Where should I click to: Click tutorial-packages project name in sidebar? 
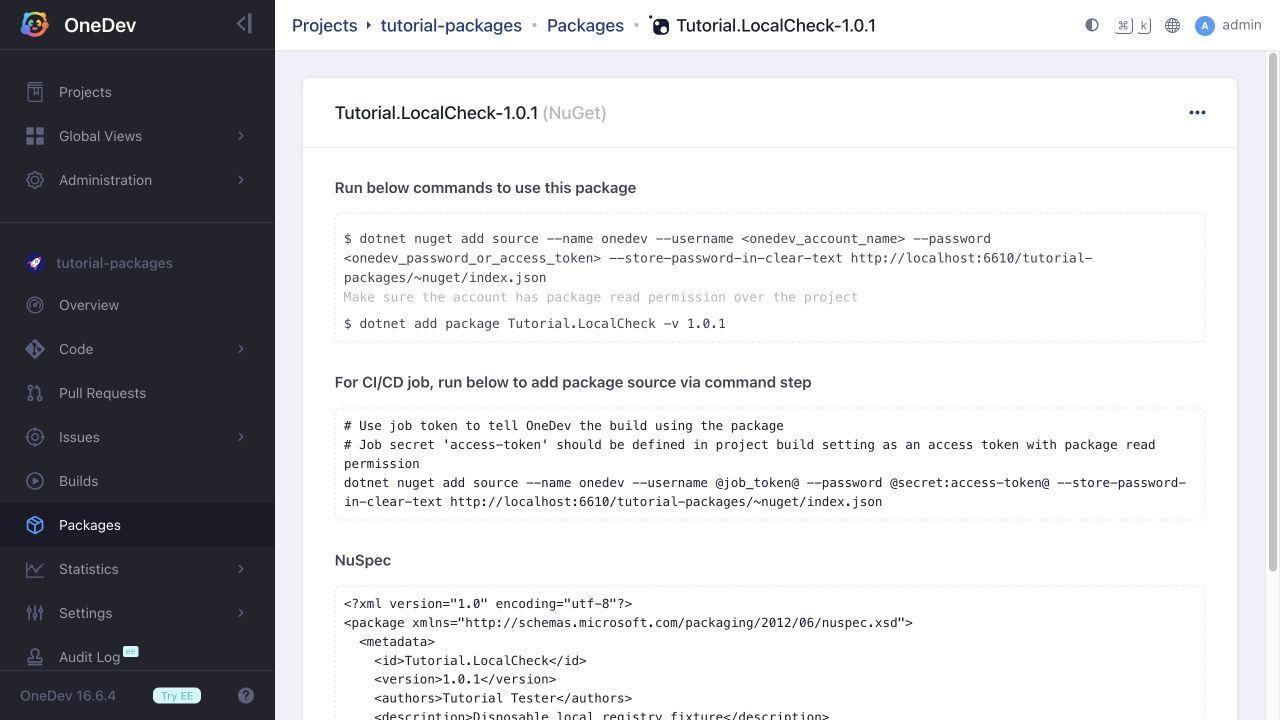(114, 263)
